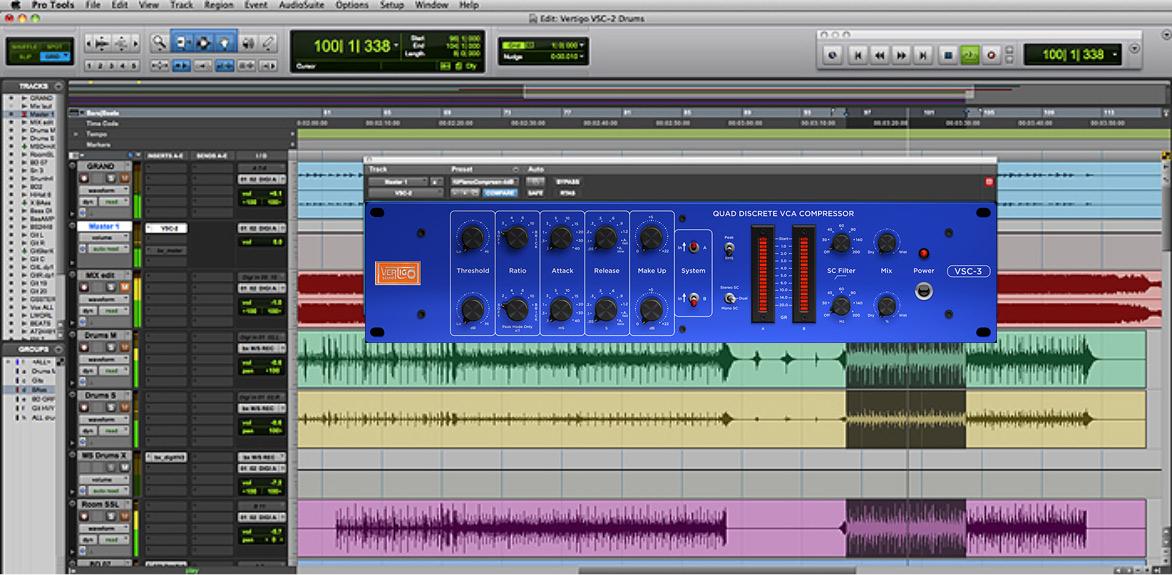Open Tracks list popup menu
The image size is (1172, 575).
58,87
